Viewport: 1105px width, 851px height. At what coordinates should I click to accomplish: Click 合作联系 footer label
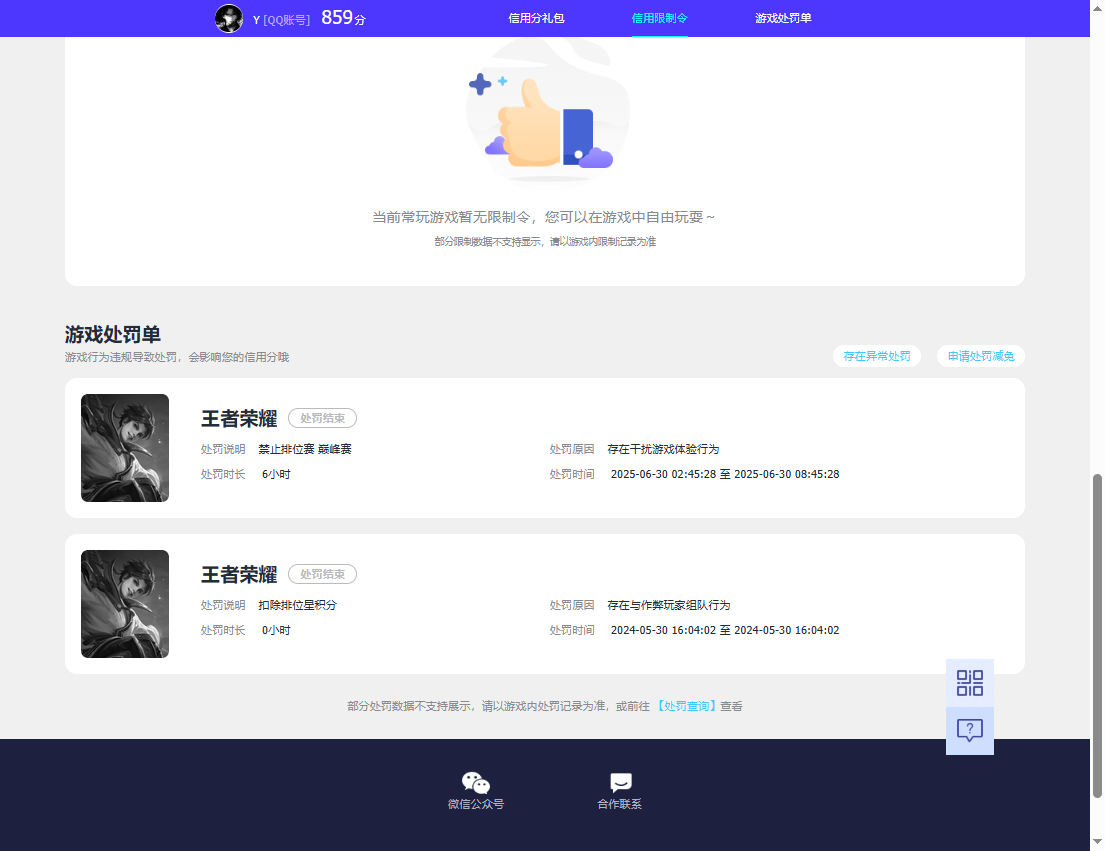point(619,804)
